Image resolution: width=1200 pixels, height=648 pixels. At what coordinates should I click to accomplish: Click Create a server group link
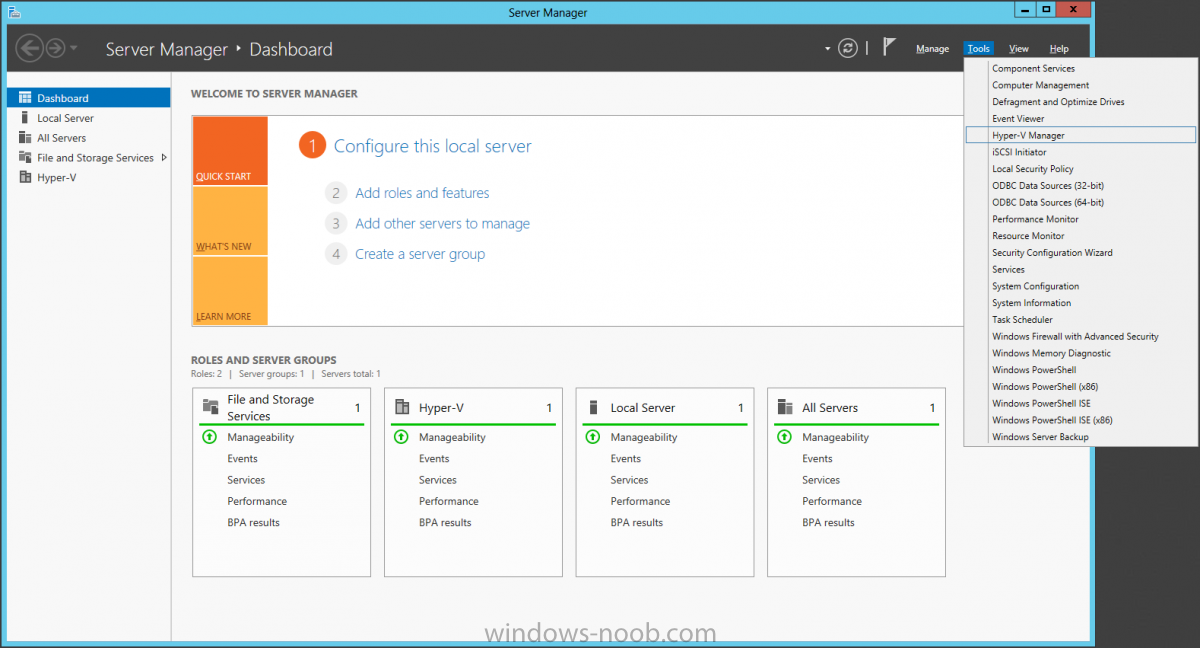(420, 254)
